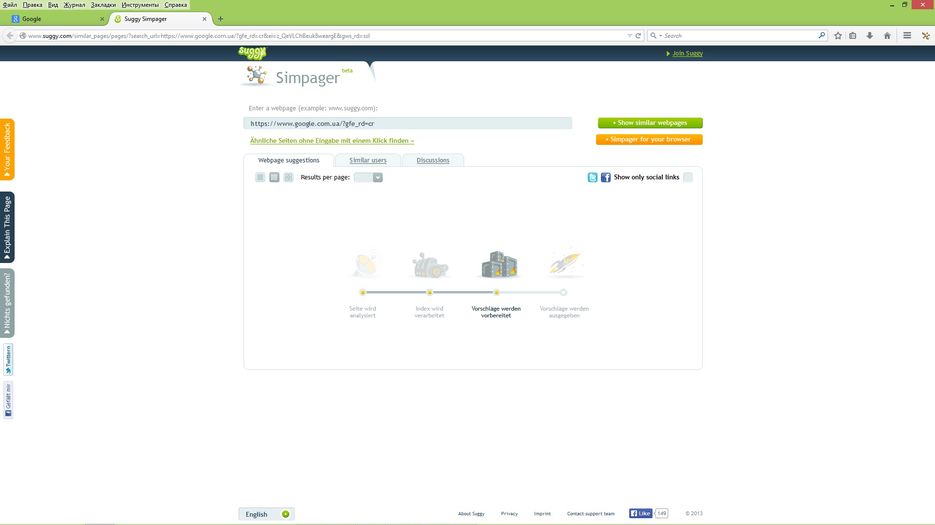Close the Suggy Simpager tab
The height and width of the screenshot is (525, 935).
point(205,19)
